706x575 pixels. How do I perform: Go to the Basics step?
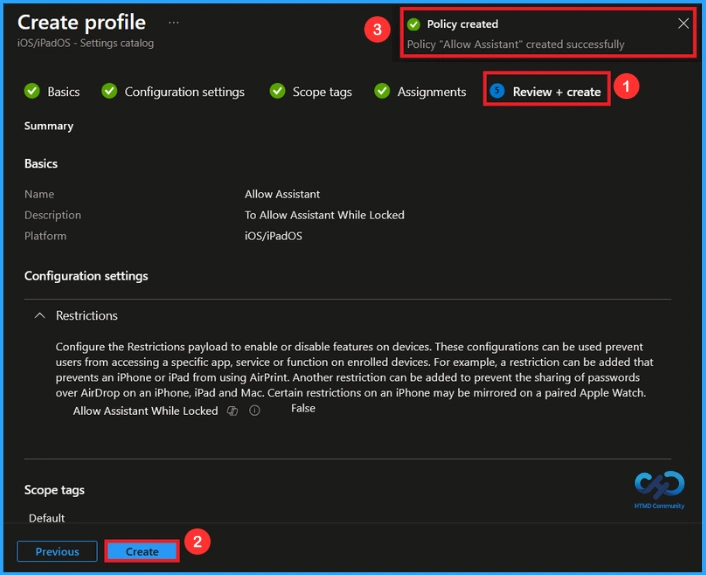click(63, 92)
